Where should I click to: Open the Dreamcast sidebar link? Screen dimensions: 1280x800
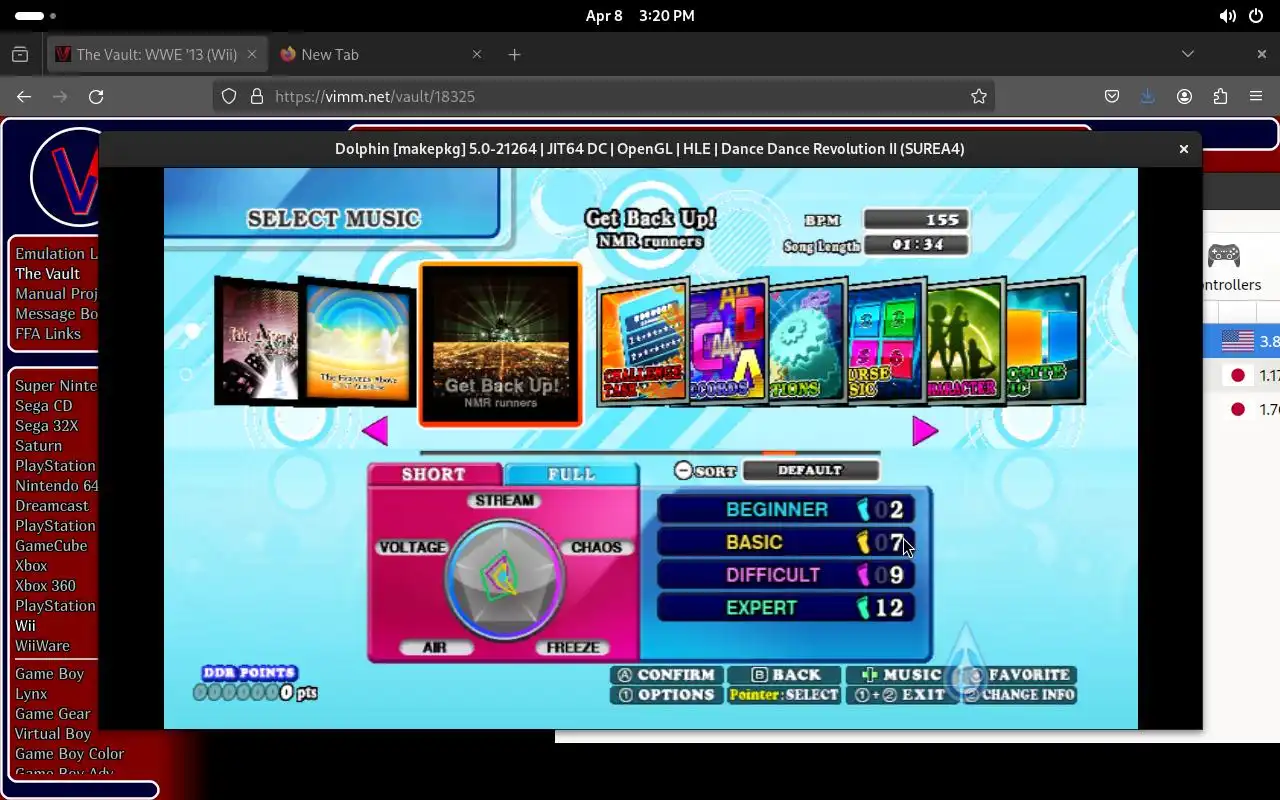tap(52, 505)
